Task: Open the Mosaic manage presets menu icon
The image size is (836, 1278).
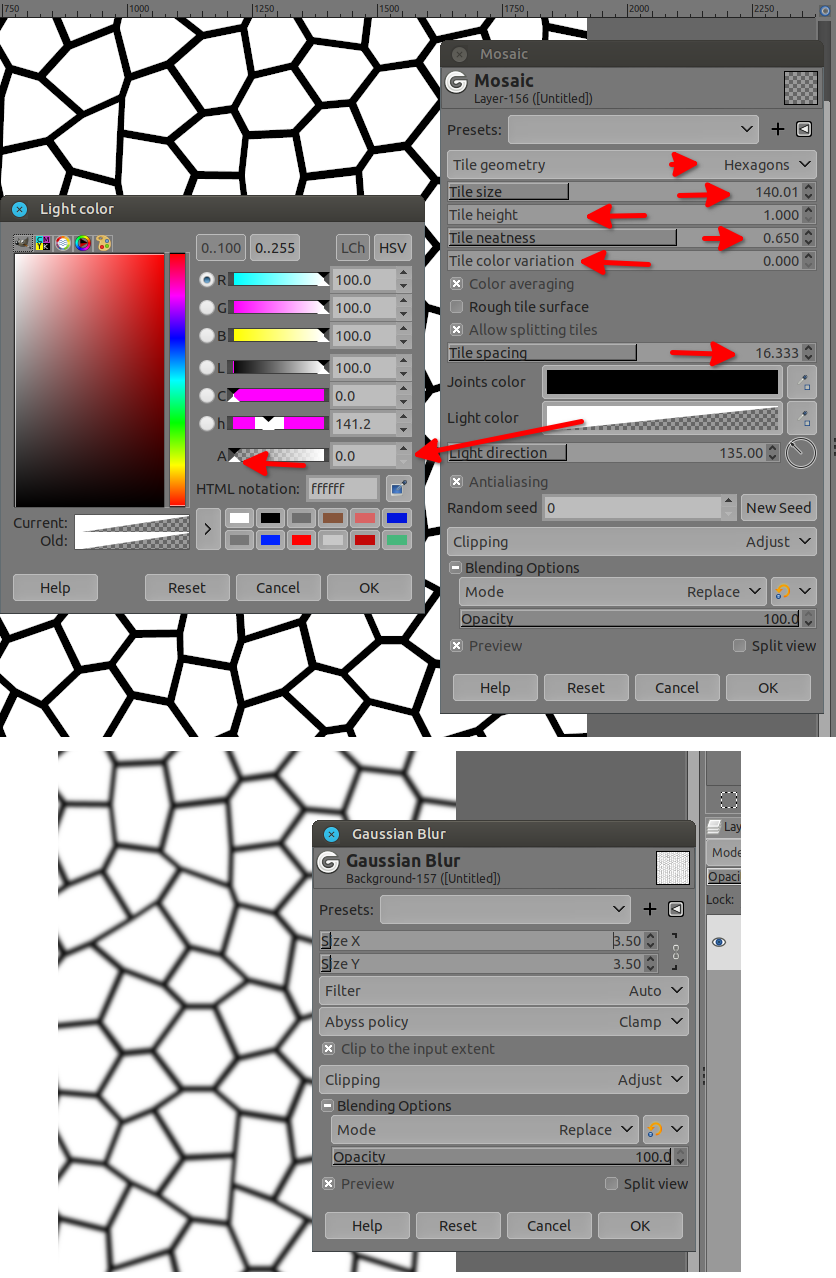Action: 803,129
